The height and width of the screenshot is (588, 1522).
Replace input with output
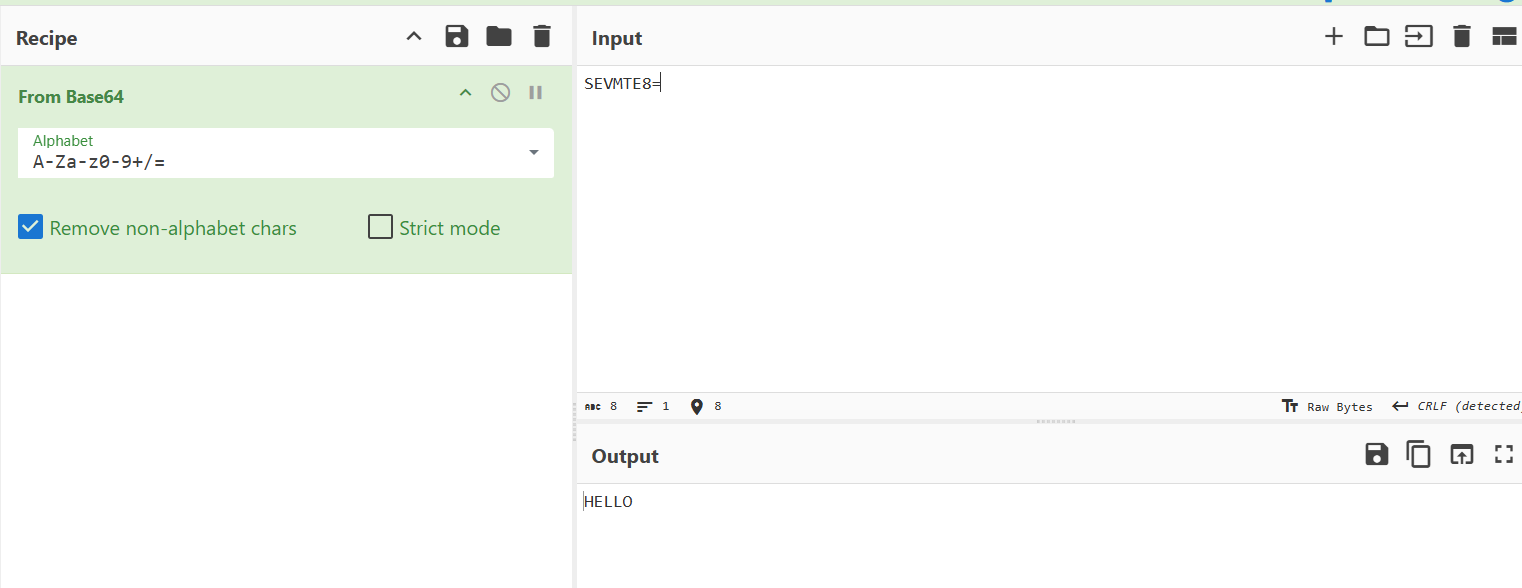(1462, 455)
